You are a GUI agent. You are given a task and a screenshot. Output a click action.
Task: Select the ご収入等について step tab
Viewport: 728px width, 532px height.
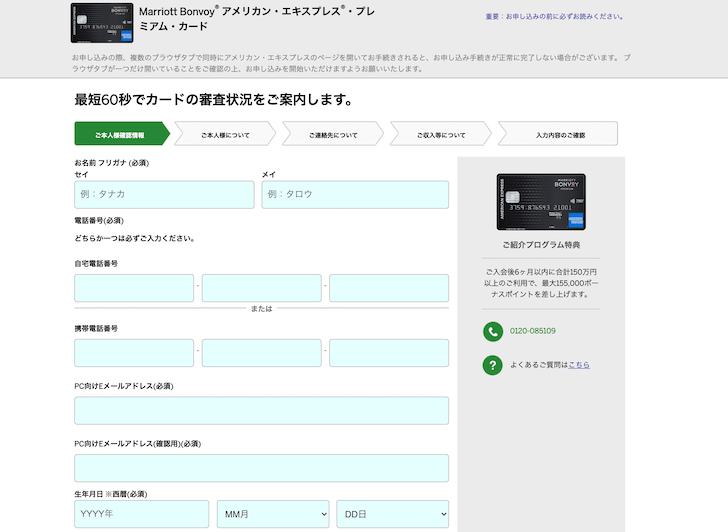(441, 134)
